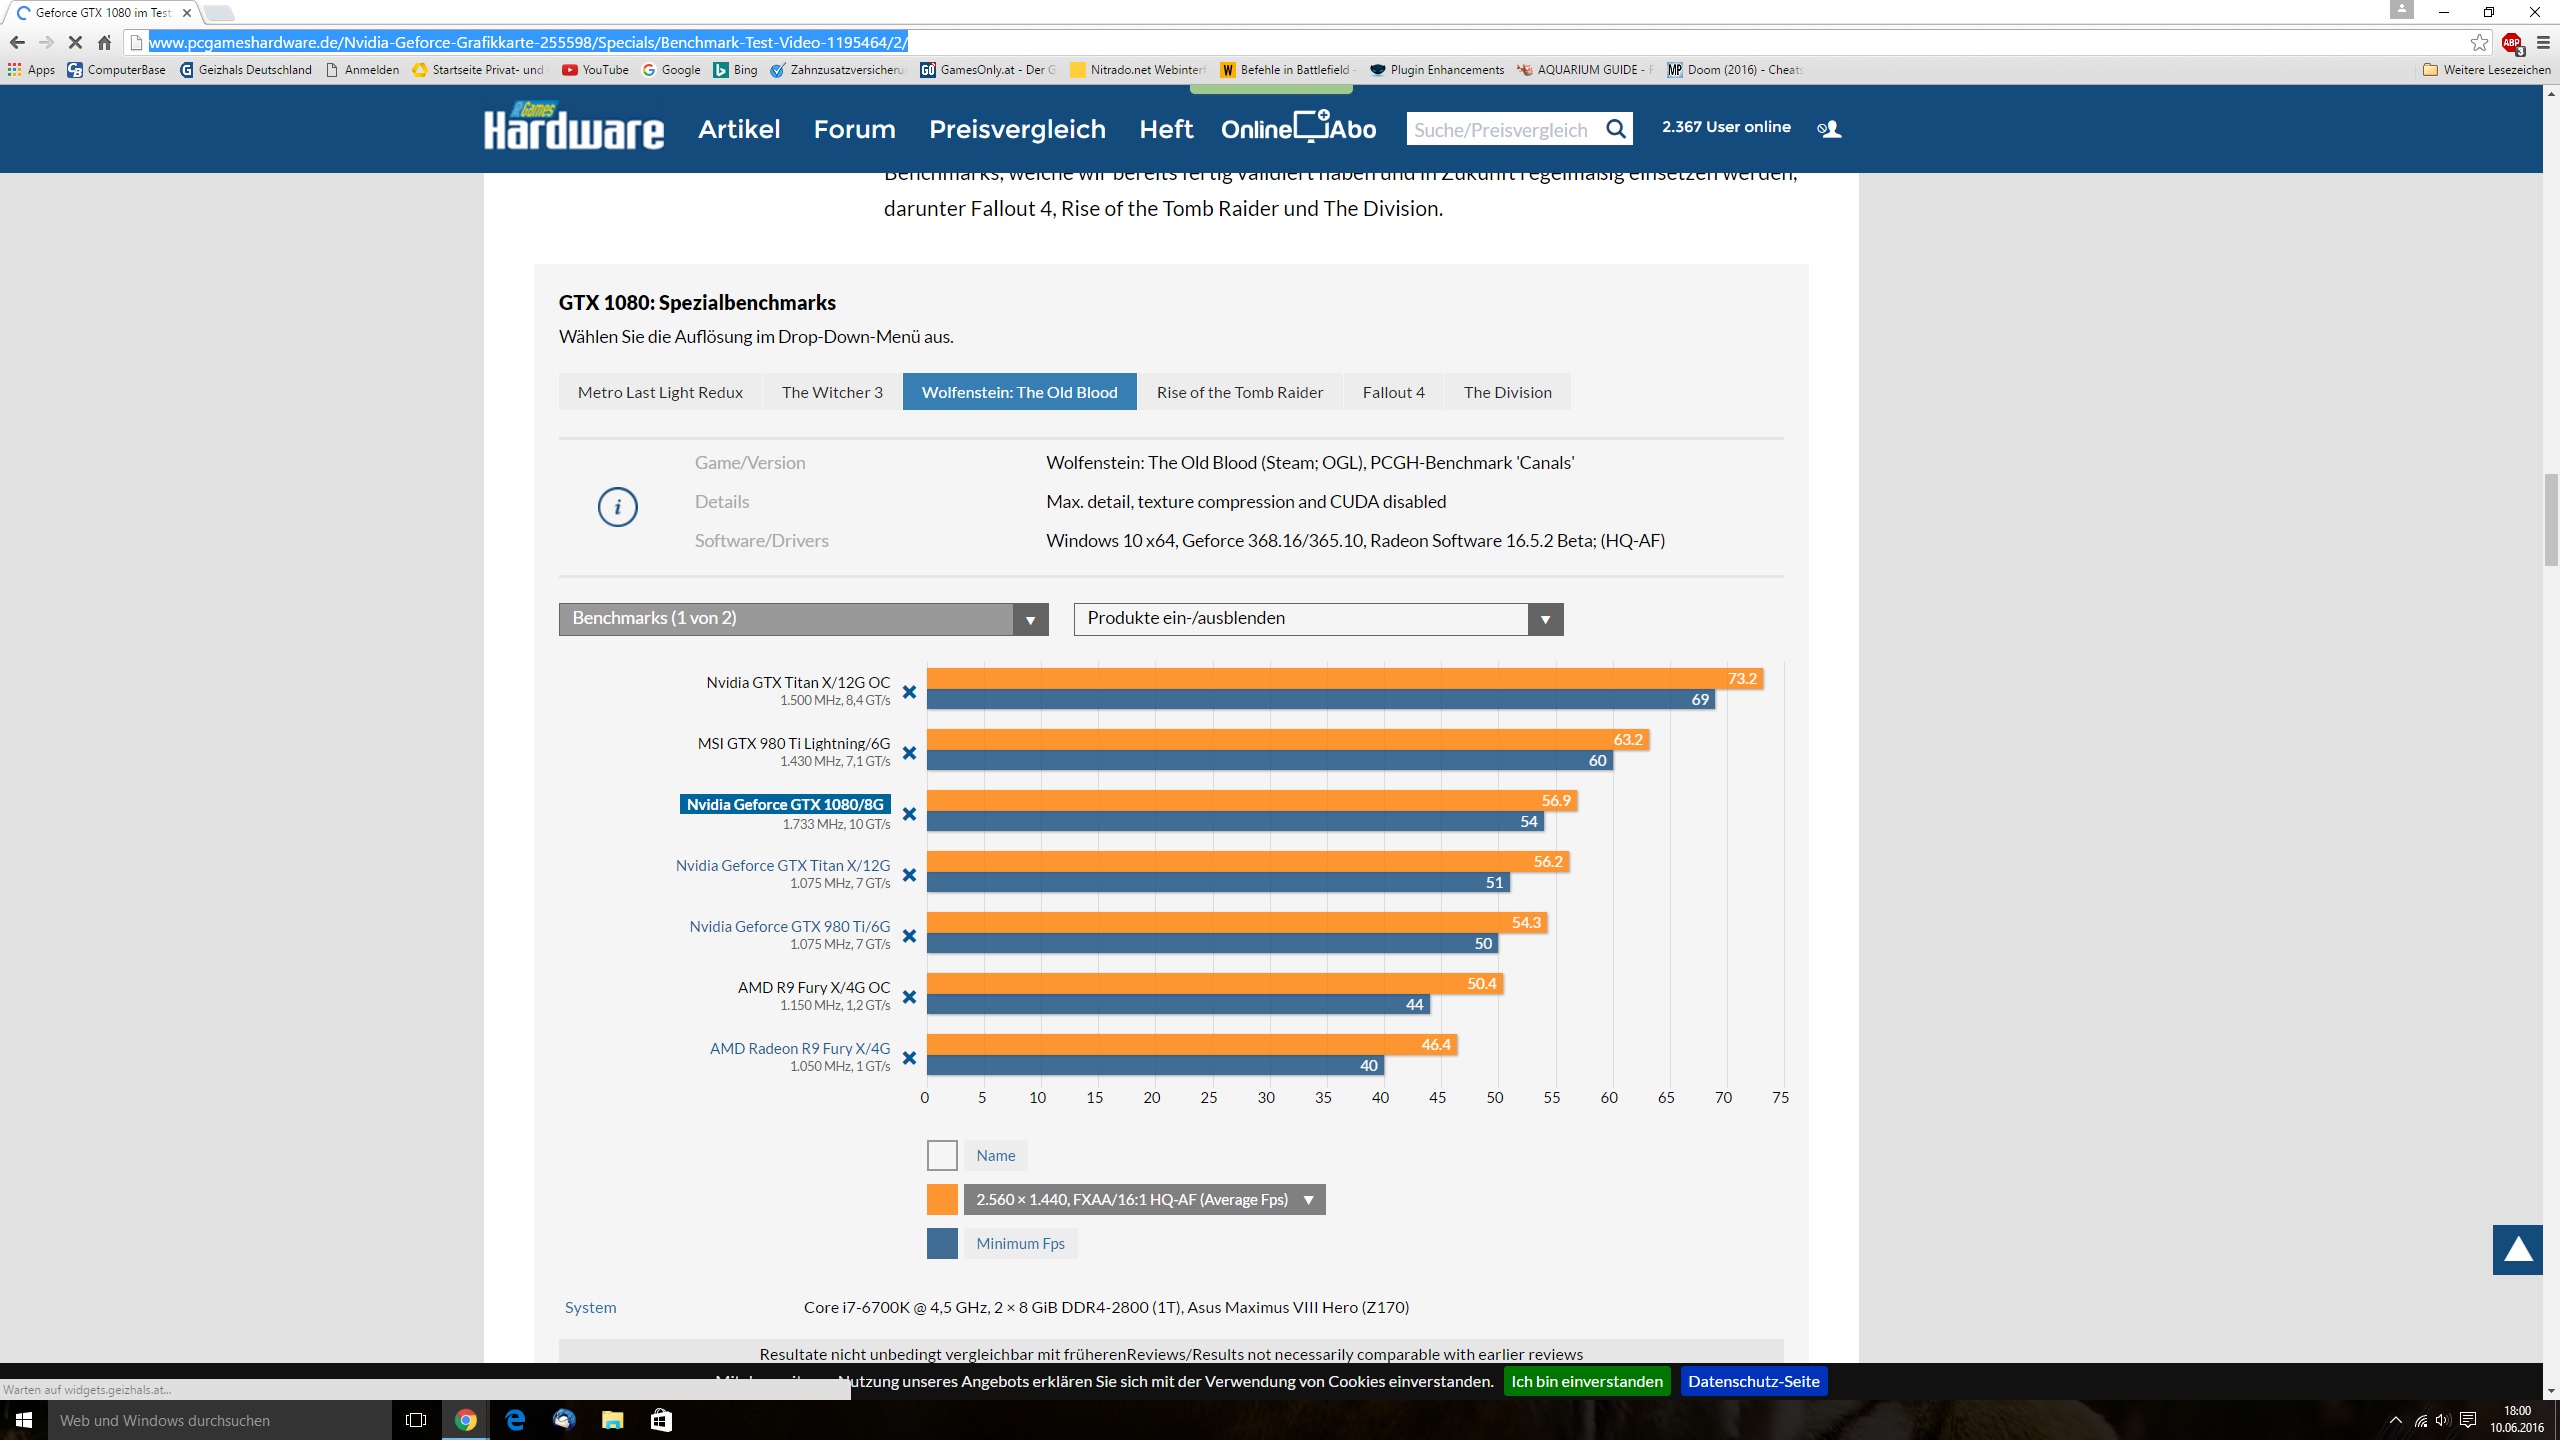Click the blue Minimum Fps color swatch
This screenshot has height=1440, width=2560.
[x=942, y=1244]
